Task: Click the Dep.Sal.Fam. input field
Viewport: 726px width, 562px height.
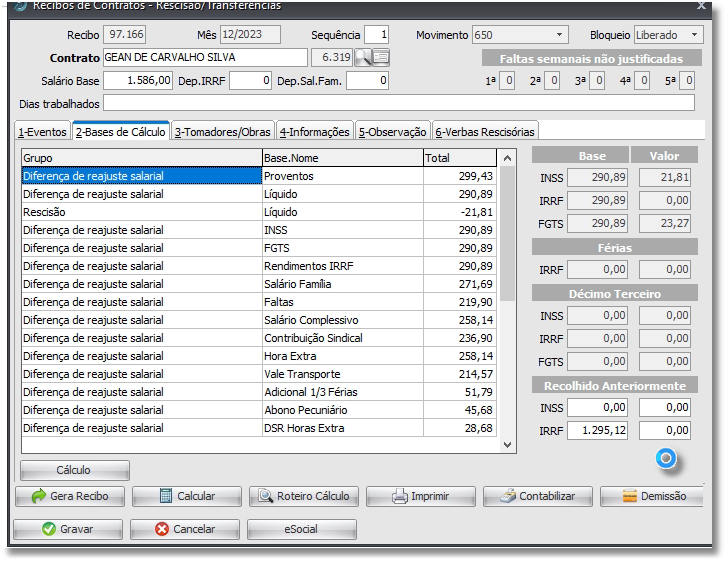Action: point(367,81)
